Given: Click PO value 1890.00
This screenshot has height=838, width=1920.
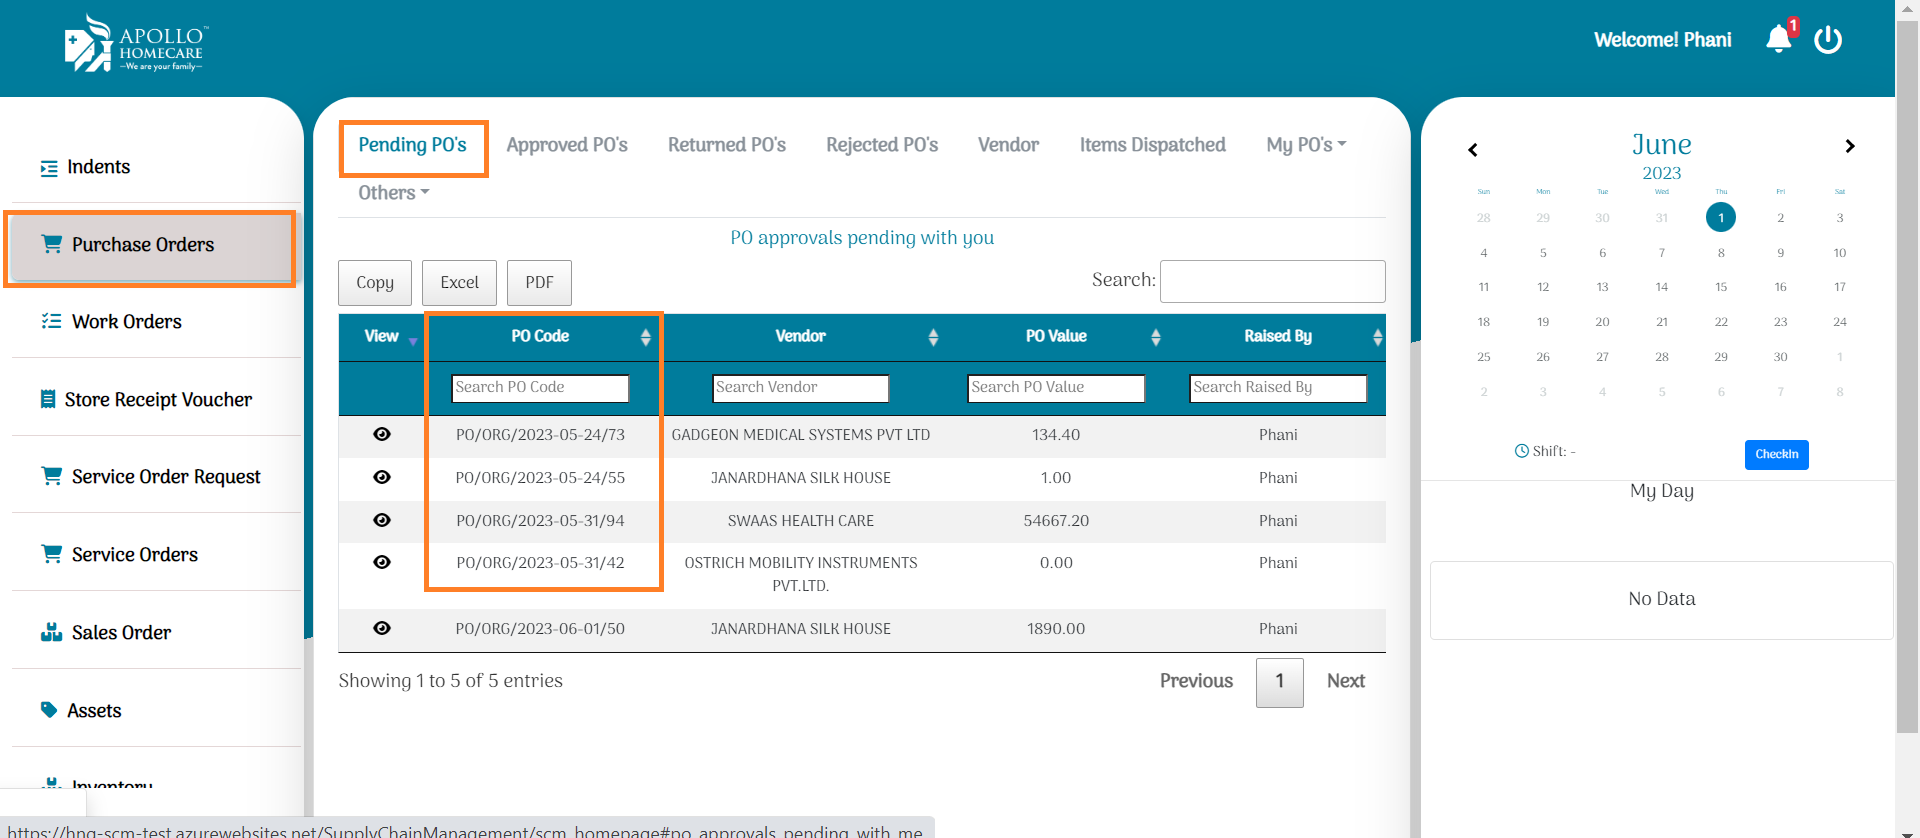Looking at the screenshot, I should [1056, 629].
